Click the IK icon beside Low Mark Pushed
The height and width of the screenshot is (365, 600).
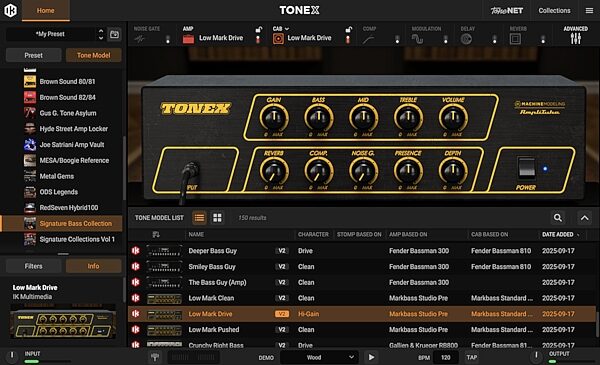pos(135,329)
